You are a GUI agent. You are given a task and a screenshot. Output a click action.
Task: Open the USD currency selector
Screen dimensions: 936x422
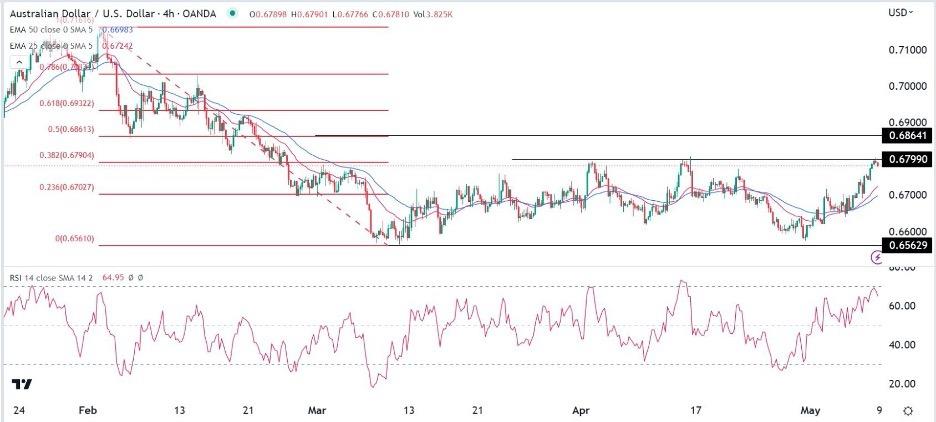click(900, 12)
